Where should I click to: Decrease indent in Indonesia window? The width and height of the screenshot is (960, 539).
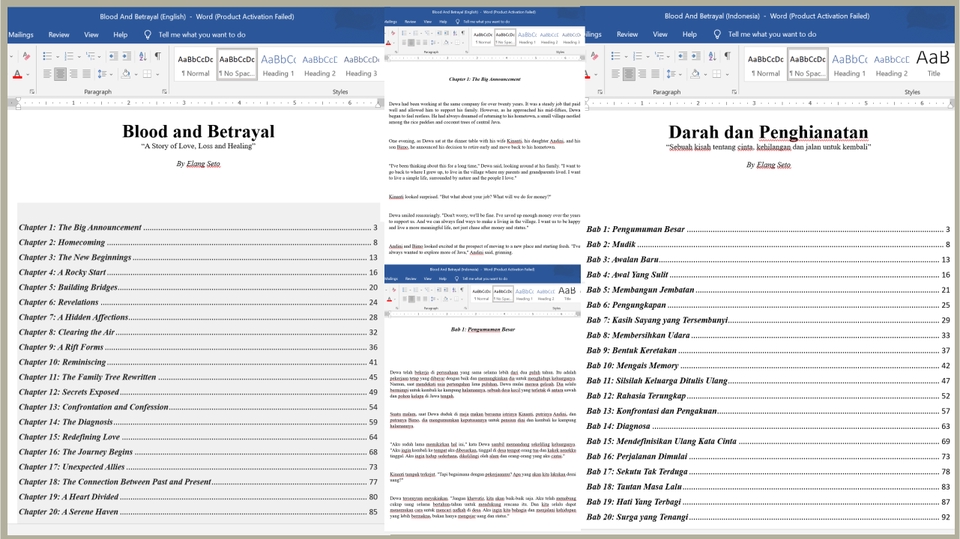[683, 56]
